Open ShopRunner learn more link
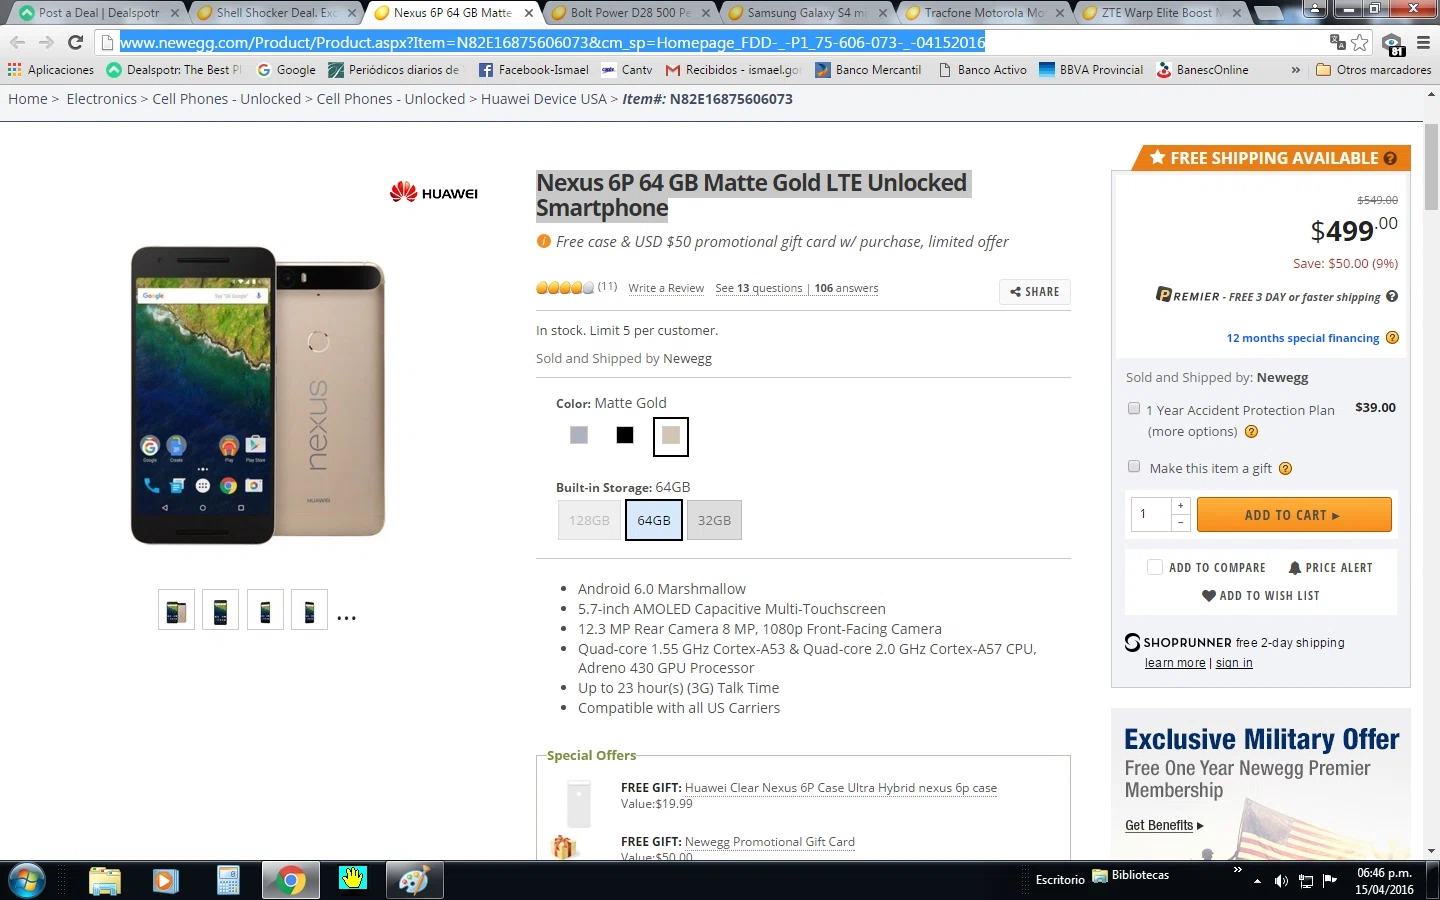The height and width of the screenshot is (900, 1440). [x=1175, y=663]
